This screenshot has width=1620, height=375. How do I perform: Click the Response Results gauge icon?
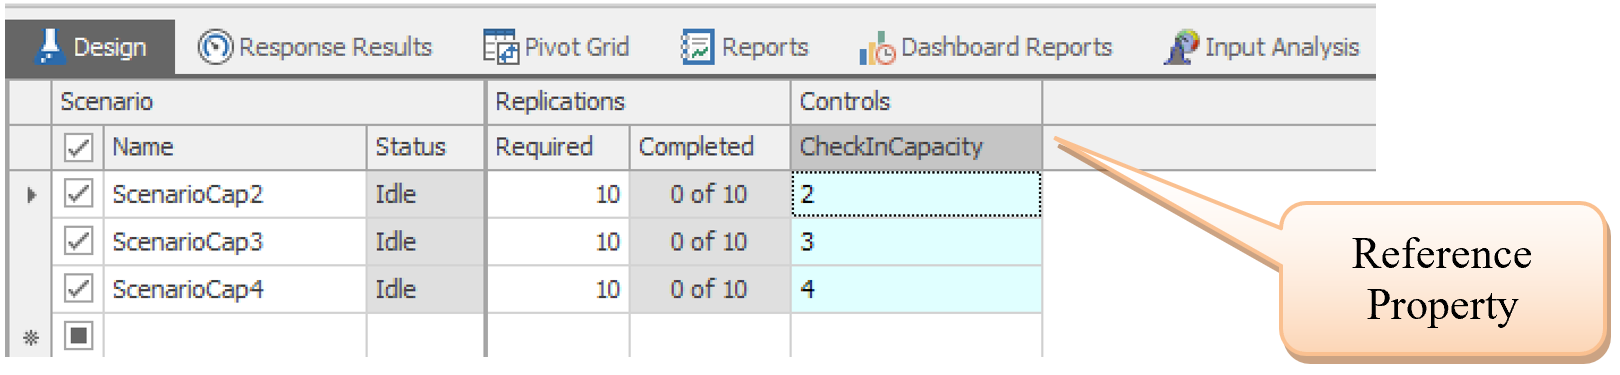[x=215, y=47]
